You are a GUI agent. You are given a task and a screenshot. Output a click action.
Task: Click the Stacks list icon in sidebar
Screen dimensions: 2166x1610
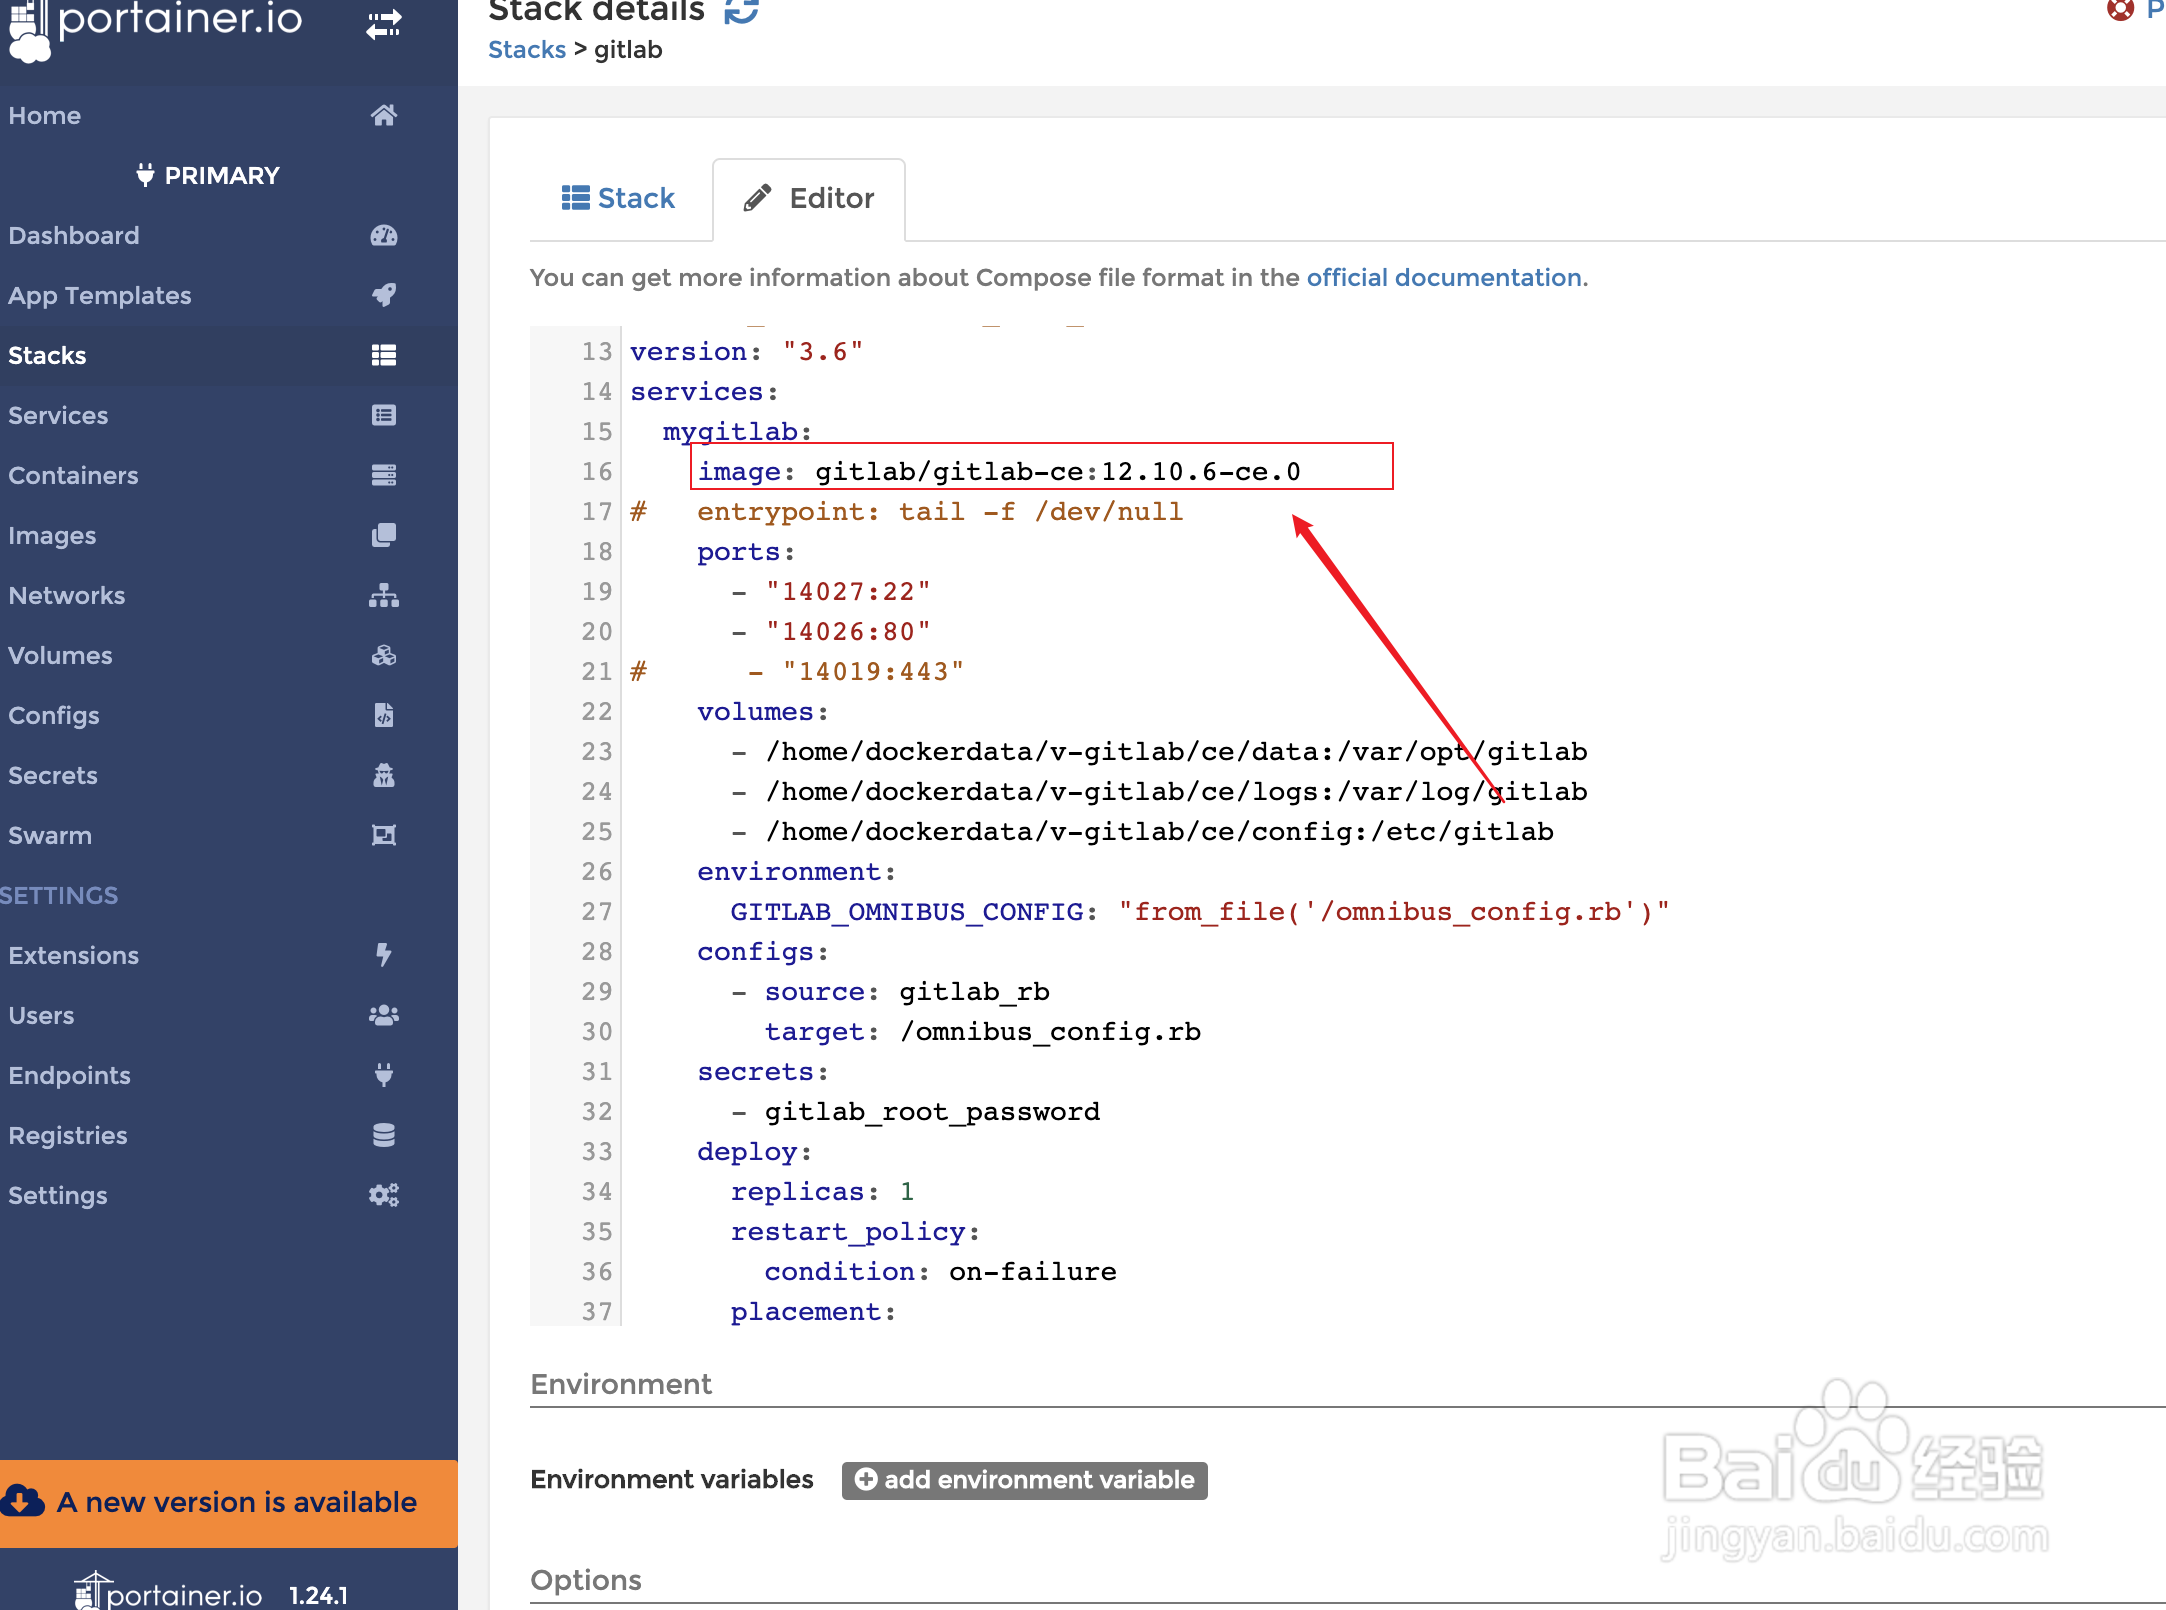click(384, 355)
